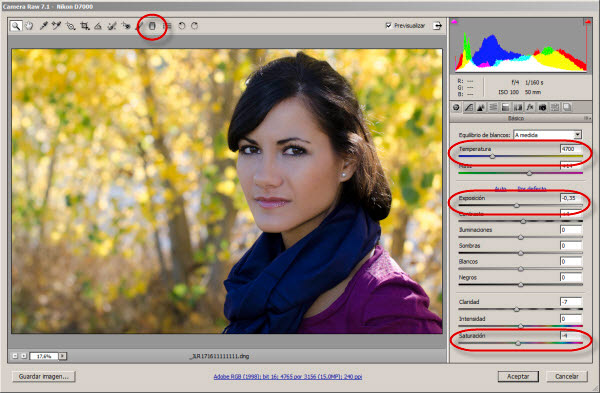Click the Por defecto link
Viewport: 600px width, 393px height.
click(x=532, y=189)
